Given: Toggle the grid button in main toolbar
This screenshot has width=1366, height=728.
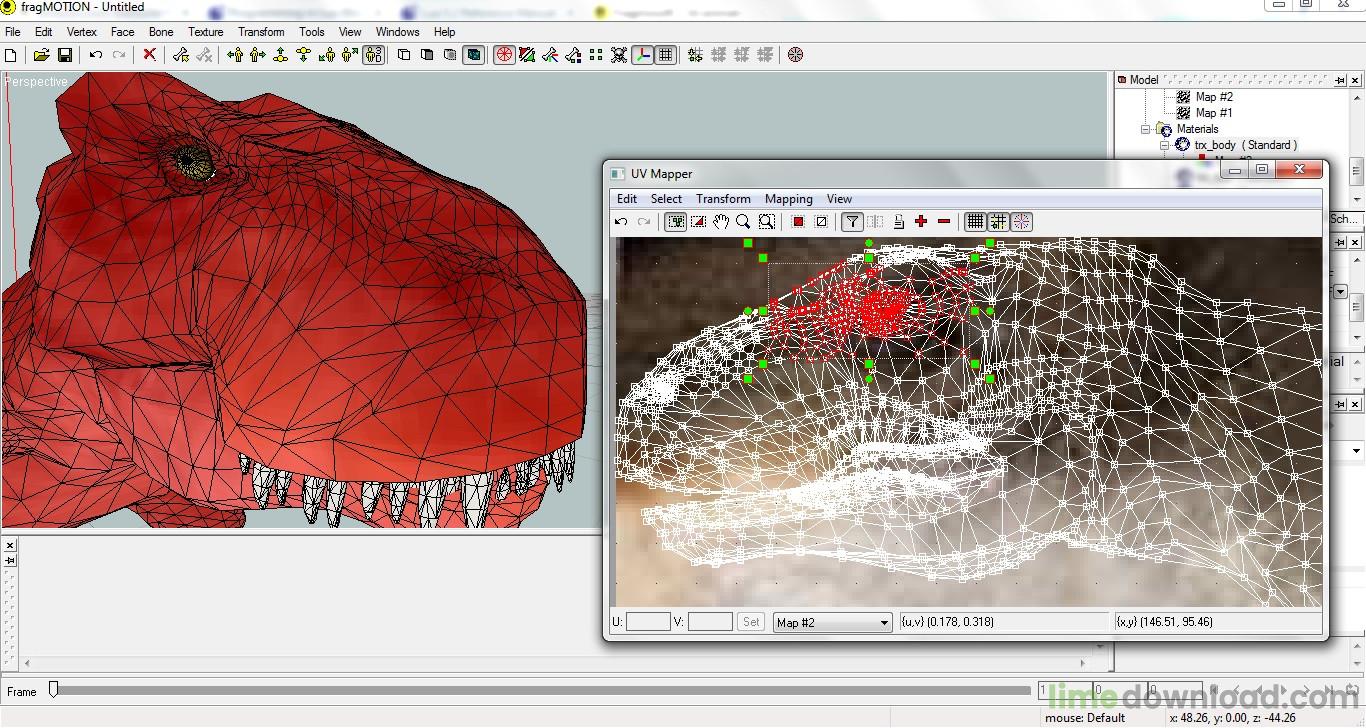Looking at the screenshot, I should (x=666, y=55).
